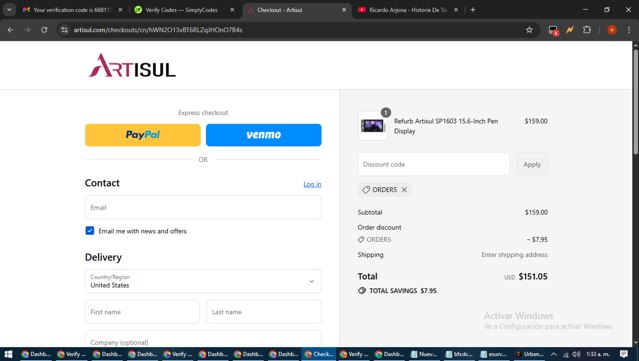
Task: Focus the Email input field
Action: point(203,207)
